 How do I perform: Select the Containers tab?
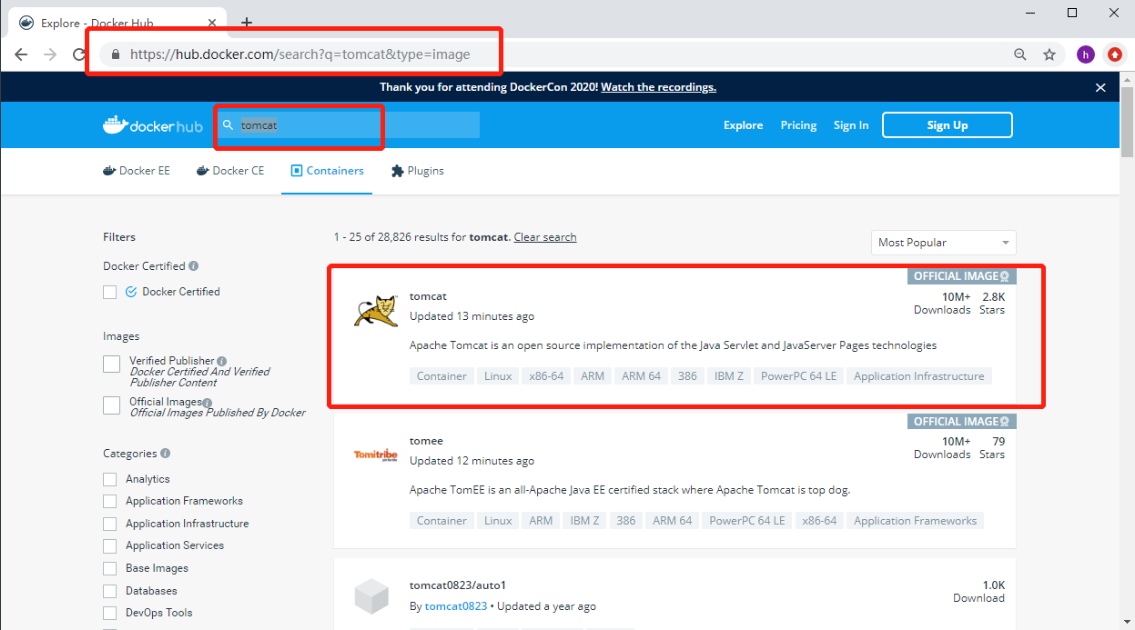tap(326, 171)
